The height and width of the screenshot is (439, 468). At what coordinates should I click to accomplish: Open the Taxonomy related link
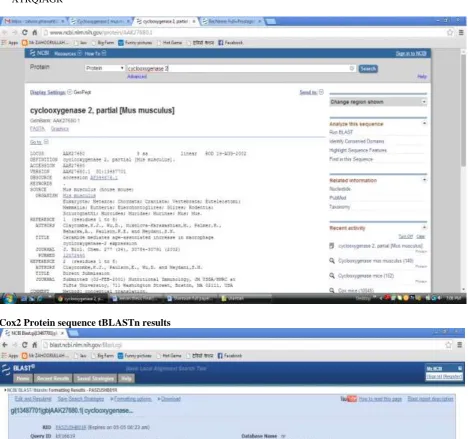339,207
